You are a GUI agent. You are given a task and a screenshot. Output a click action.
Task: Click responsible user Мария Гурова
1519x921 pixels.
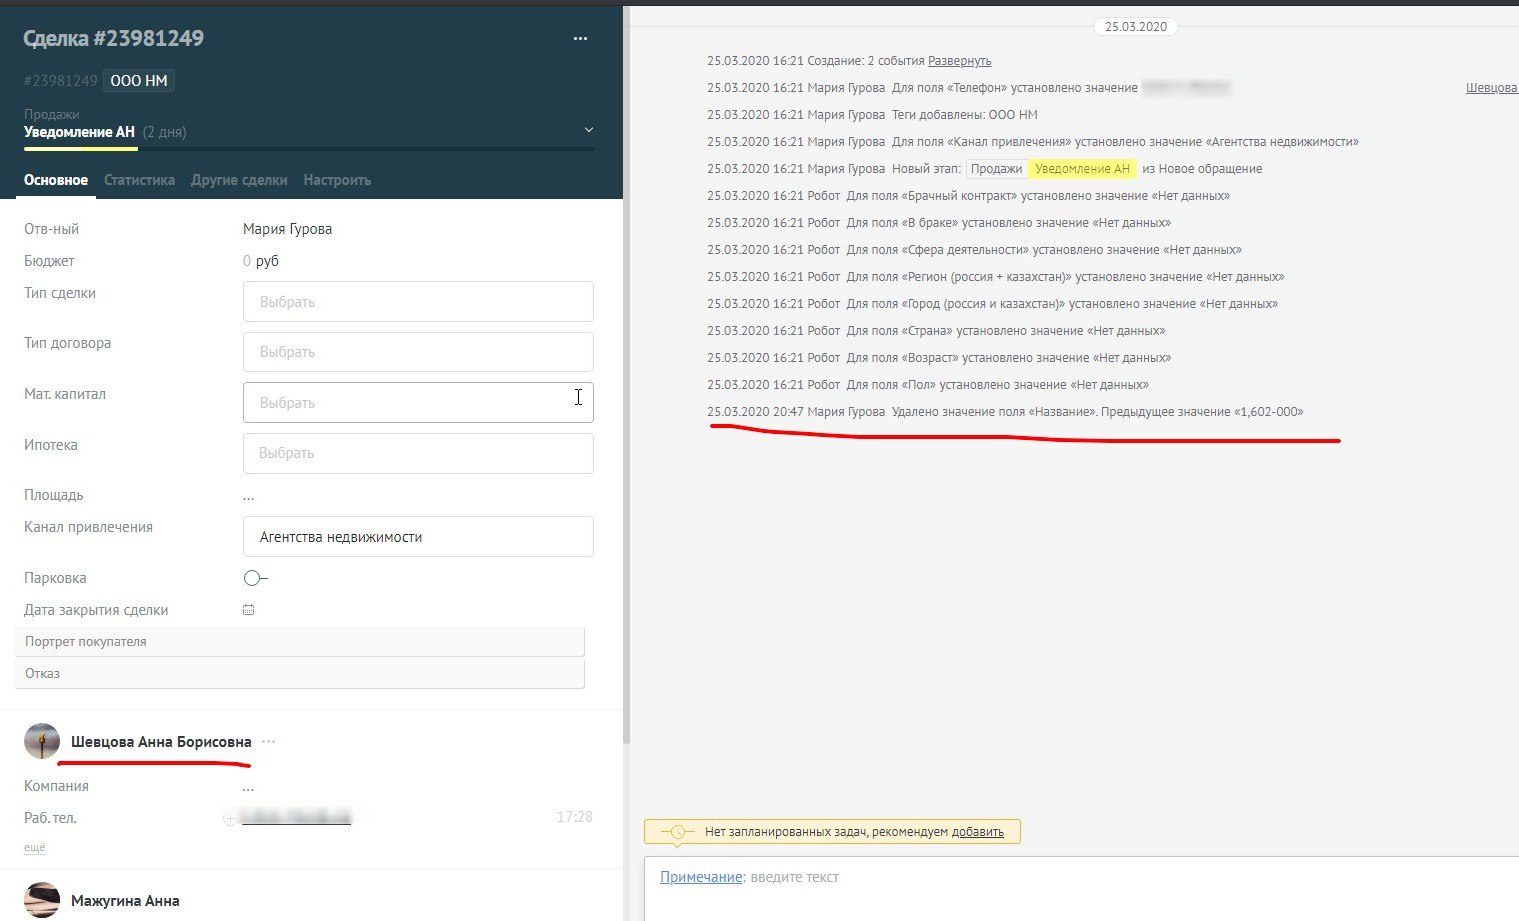pos(287,229)
